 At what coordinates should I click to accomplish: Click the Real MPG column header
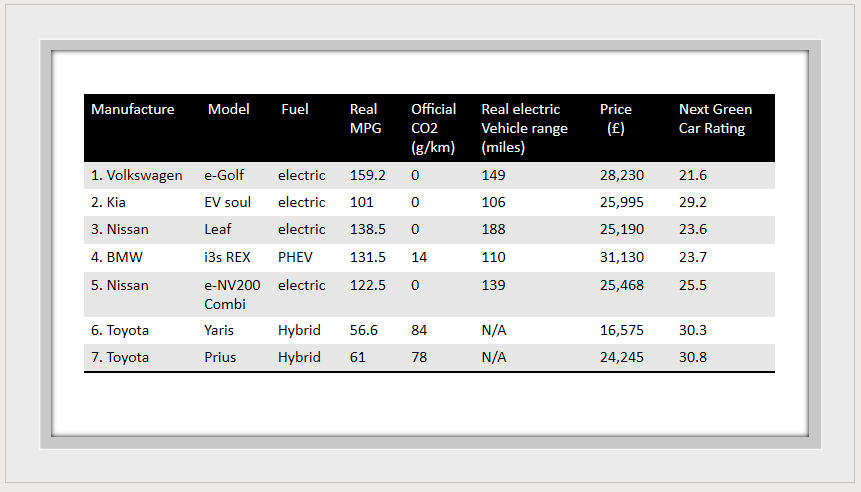[364, 118]
